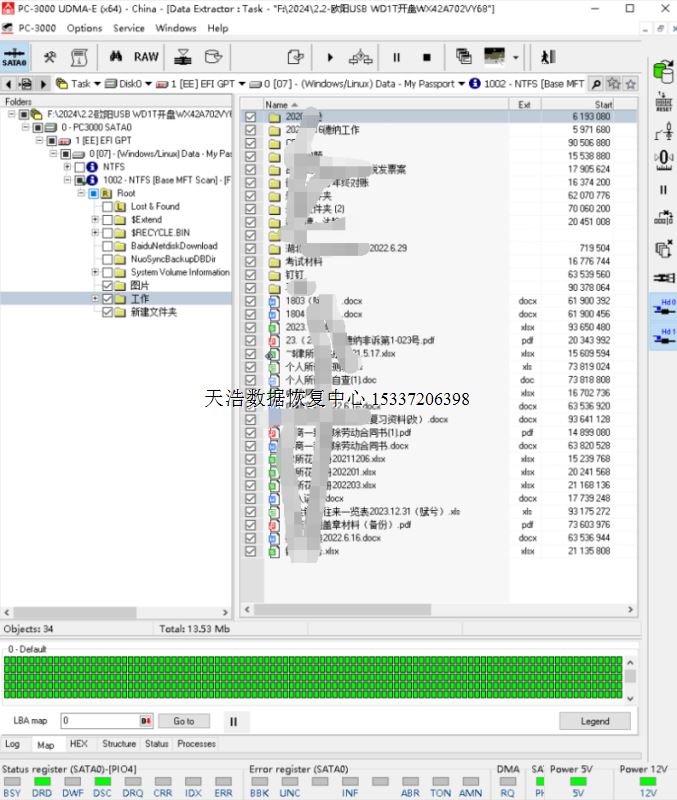Click the SATA0 port icon
This screenshot has height=800, width=677.
(14, 57)
